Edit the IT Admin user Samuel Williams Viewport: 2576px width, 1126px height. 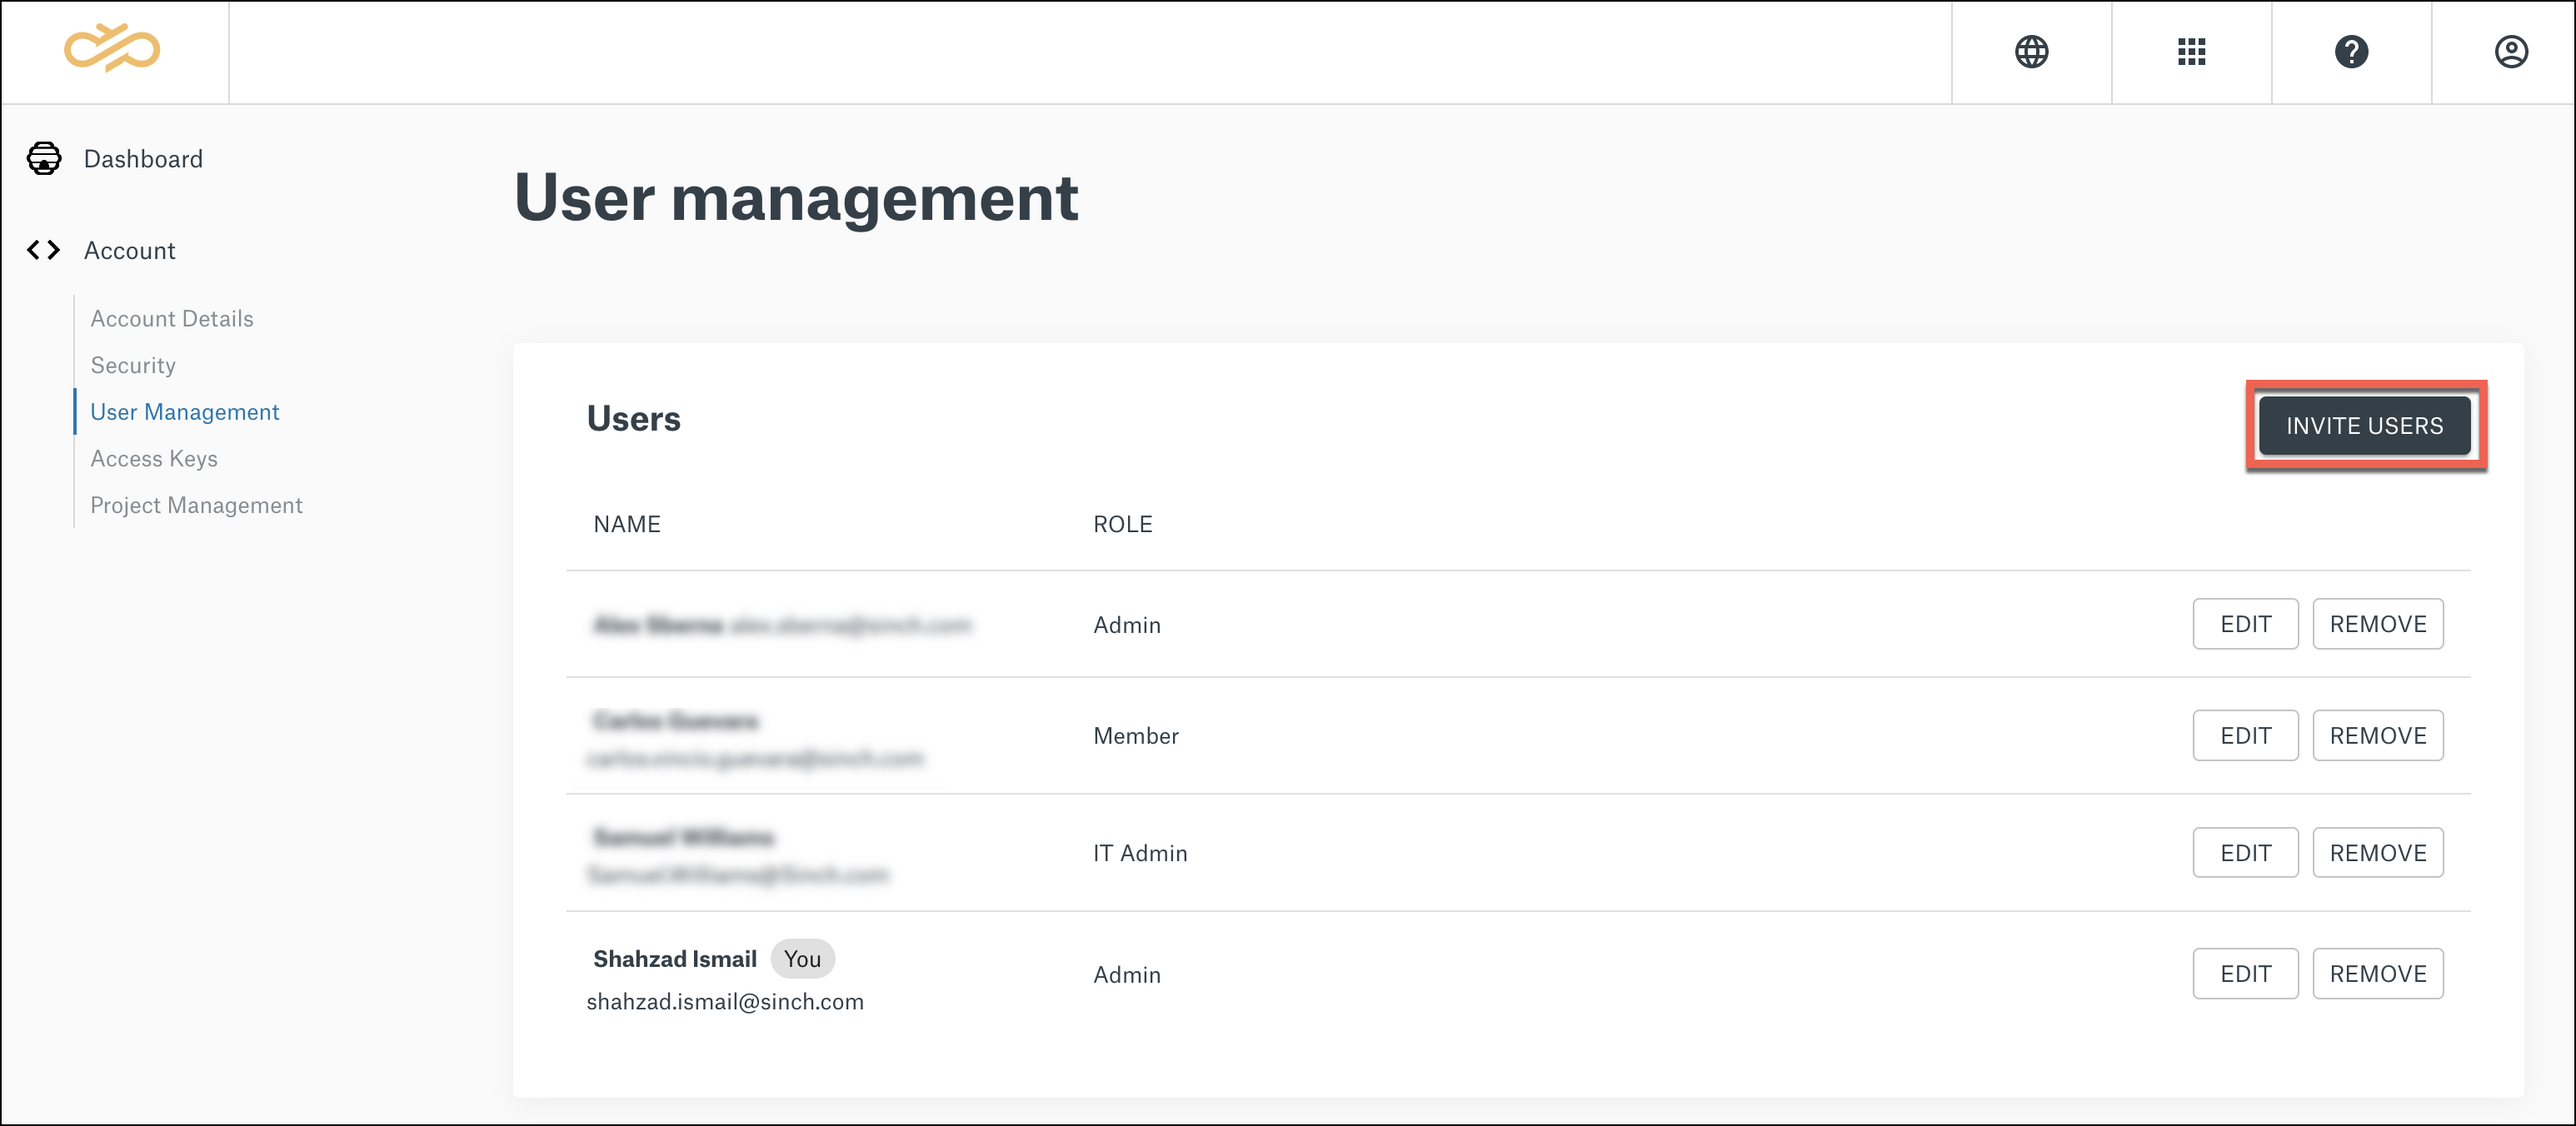coord(2245,852)
